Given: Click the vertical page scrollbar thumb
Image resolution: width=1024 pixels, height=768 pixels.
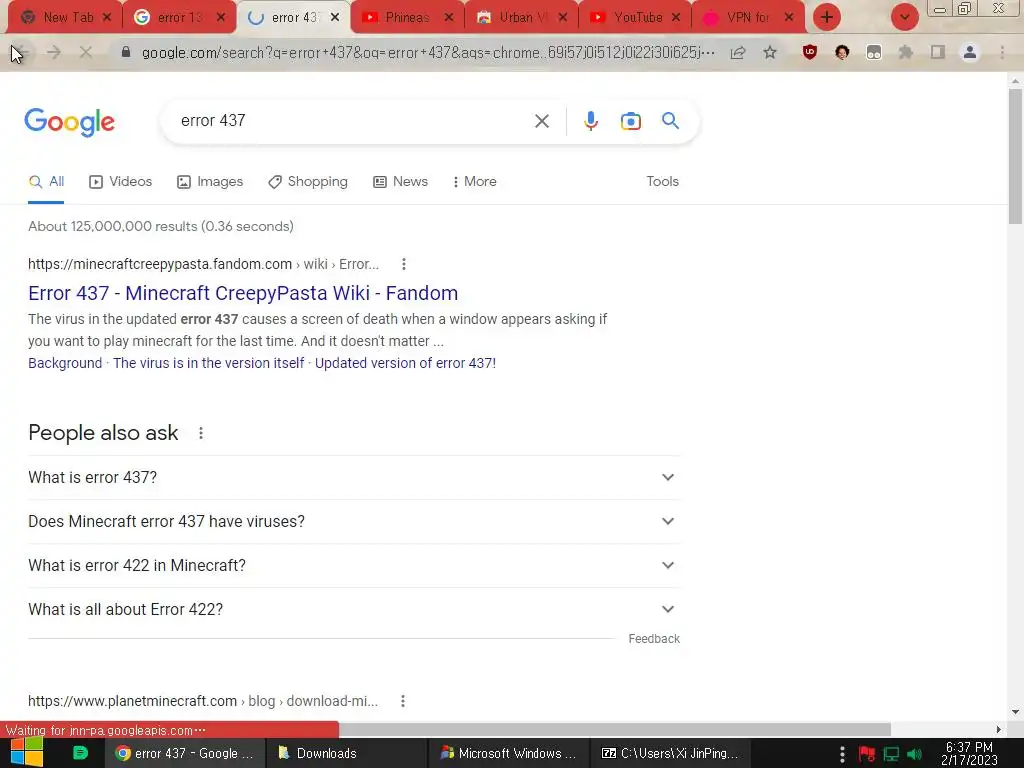Looking at the screenshot, I should point(1015,157).
